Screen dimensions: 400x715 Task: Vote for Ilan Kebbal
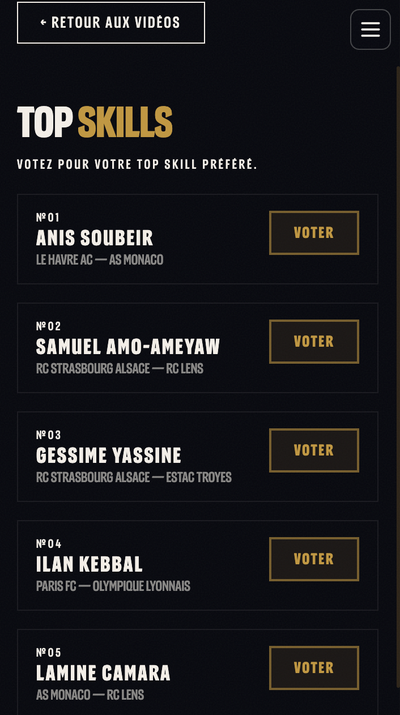314,559
